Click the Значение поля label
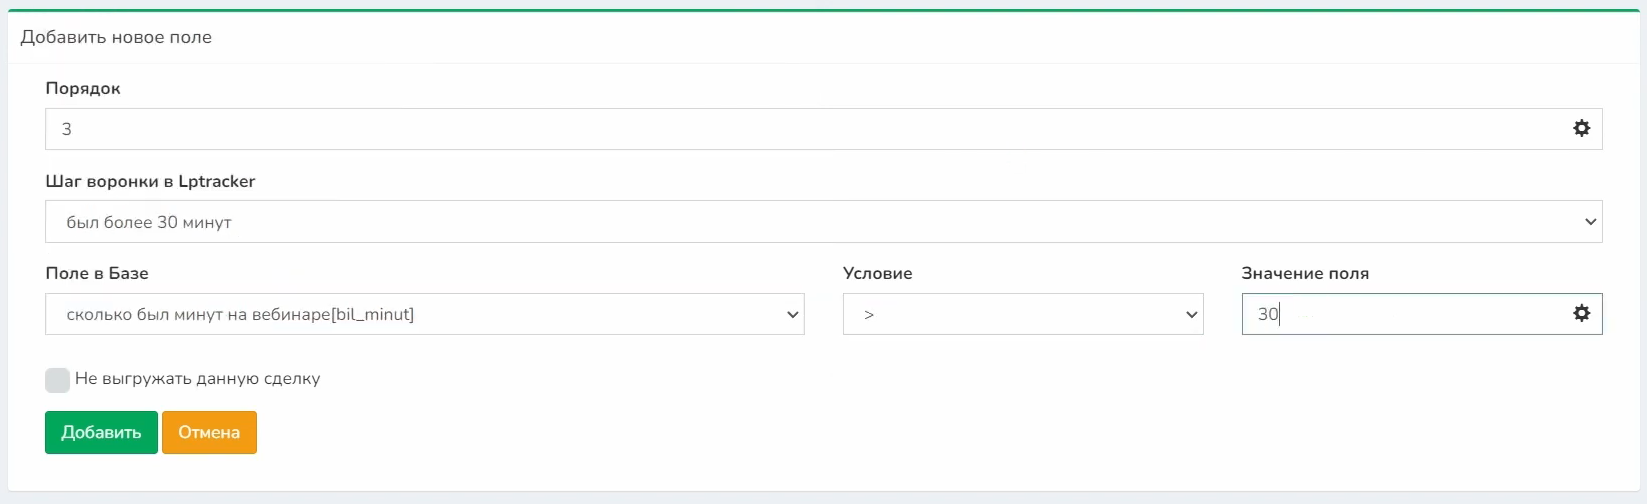 pyautogui.click(x=1304, y=273)
